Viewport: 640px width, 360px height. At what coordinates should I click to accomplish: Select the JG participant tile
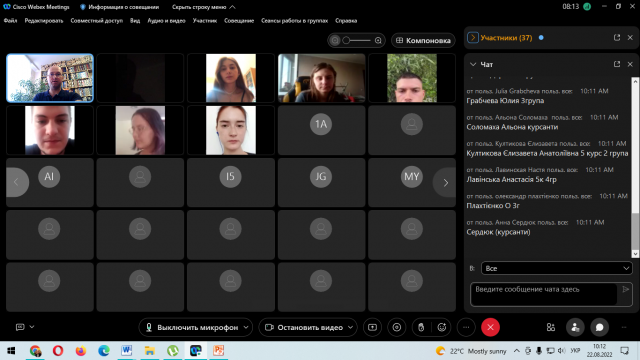pos(322,182)
